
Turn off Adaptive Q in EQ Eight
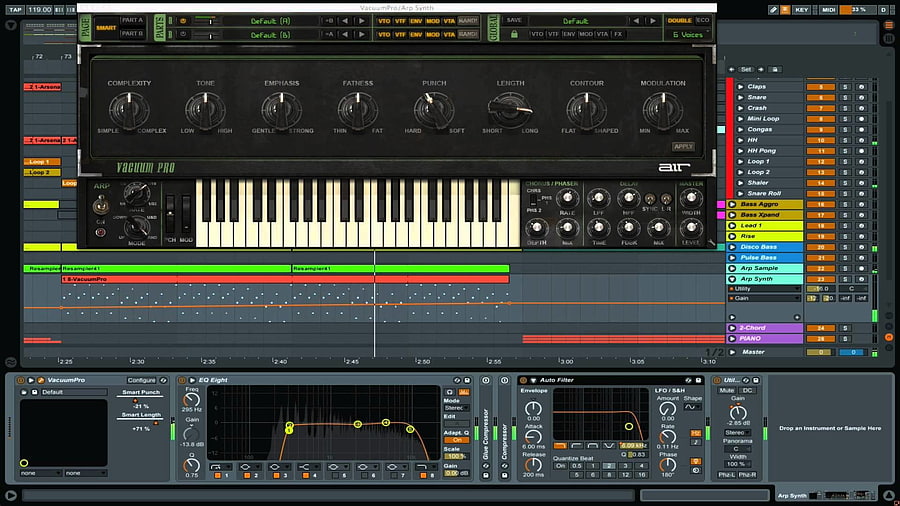456,440
